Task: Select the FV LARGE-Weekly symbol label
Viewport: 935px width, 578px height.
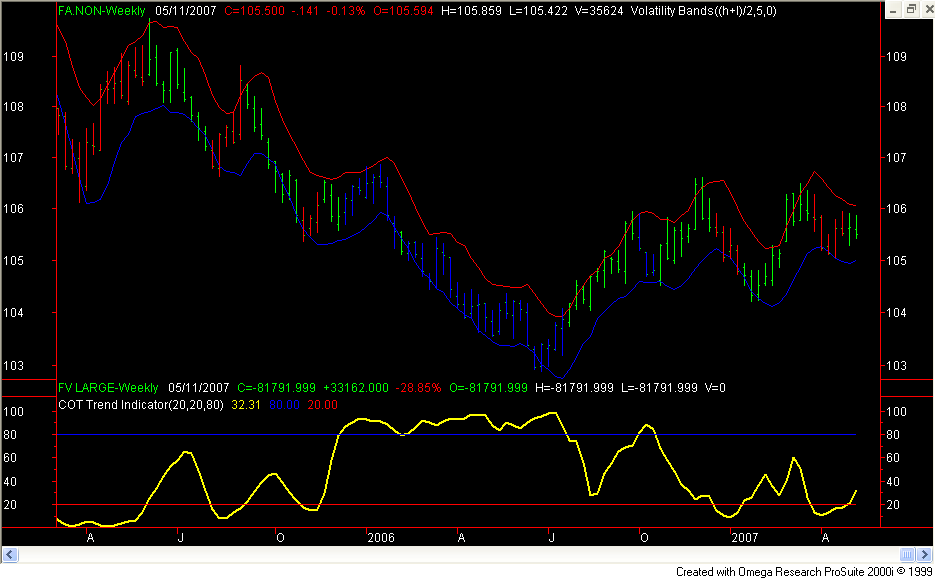Action: [x=108, y=388]
